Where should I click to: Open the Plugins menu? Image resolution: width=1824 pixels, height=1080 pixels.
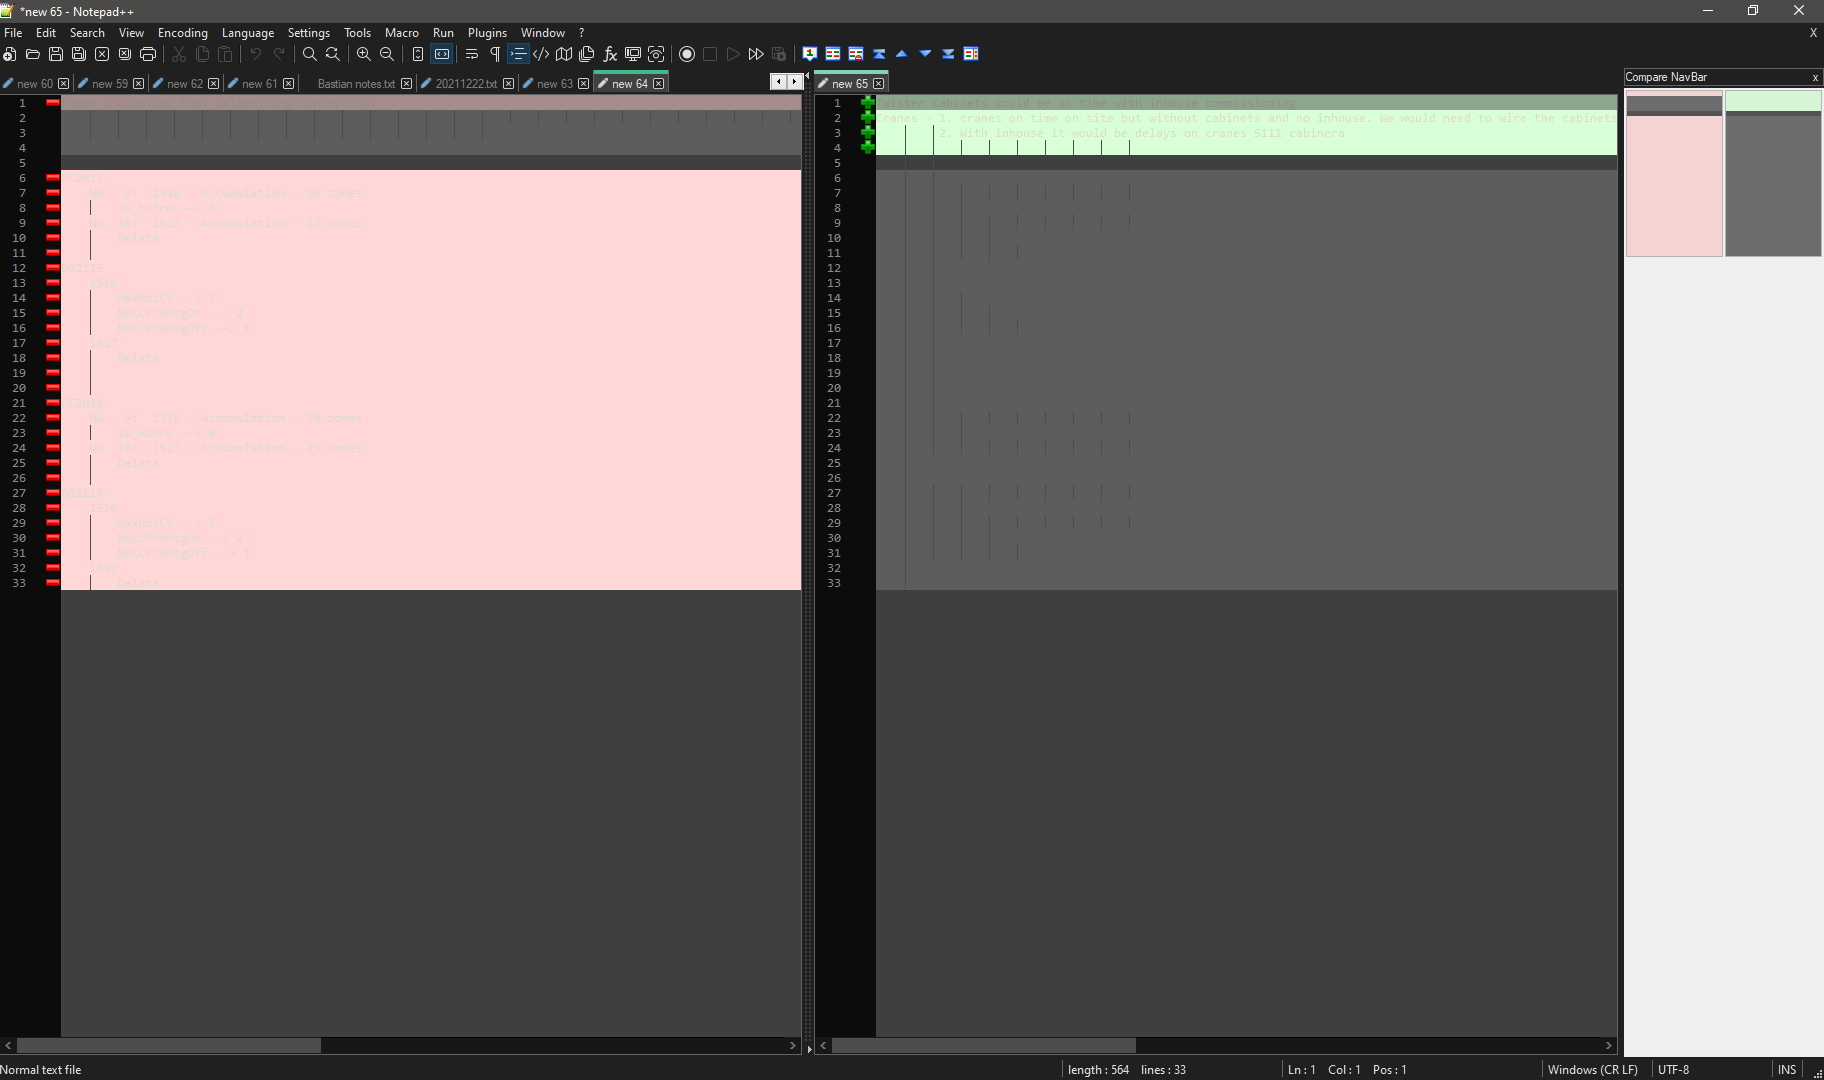pyautogui.click(x=487, y=33)
